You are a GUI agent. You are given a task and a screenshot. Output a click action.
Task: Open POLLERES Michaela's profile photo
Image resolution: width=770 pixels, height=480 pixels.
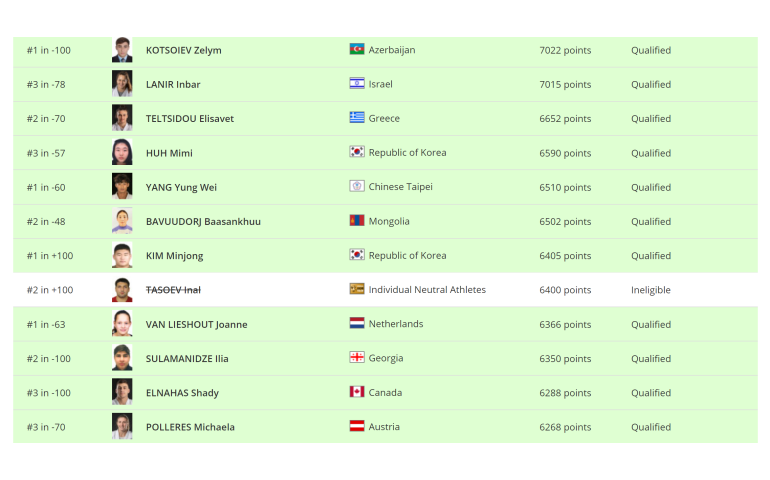122,426
